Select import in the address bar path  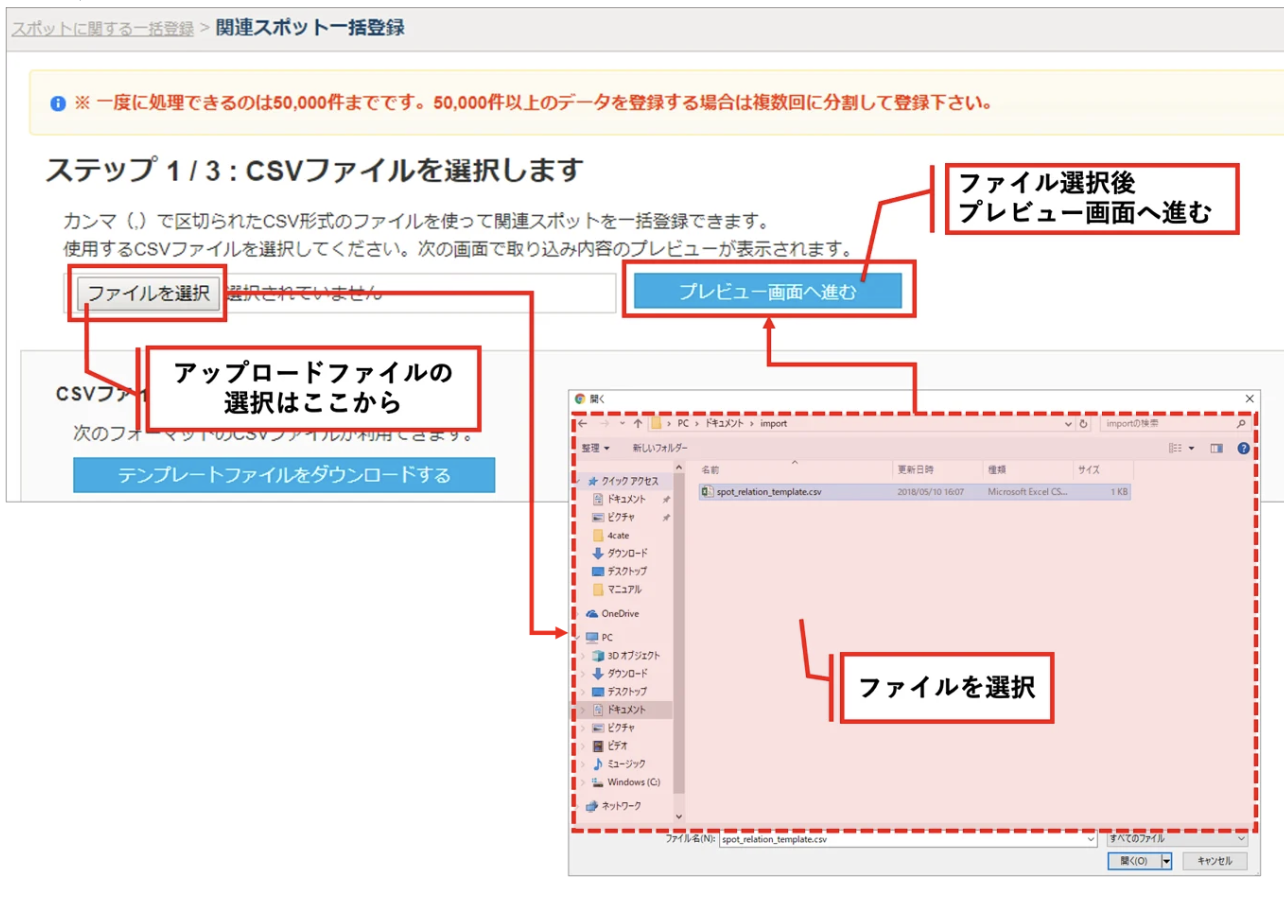774,424
